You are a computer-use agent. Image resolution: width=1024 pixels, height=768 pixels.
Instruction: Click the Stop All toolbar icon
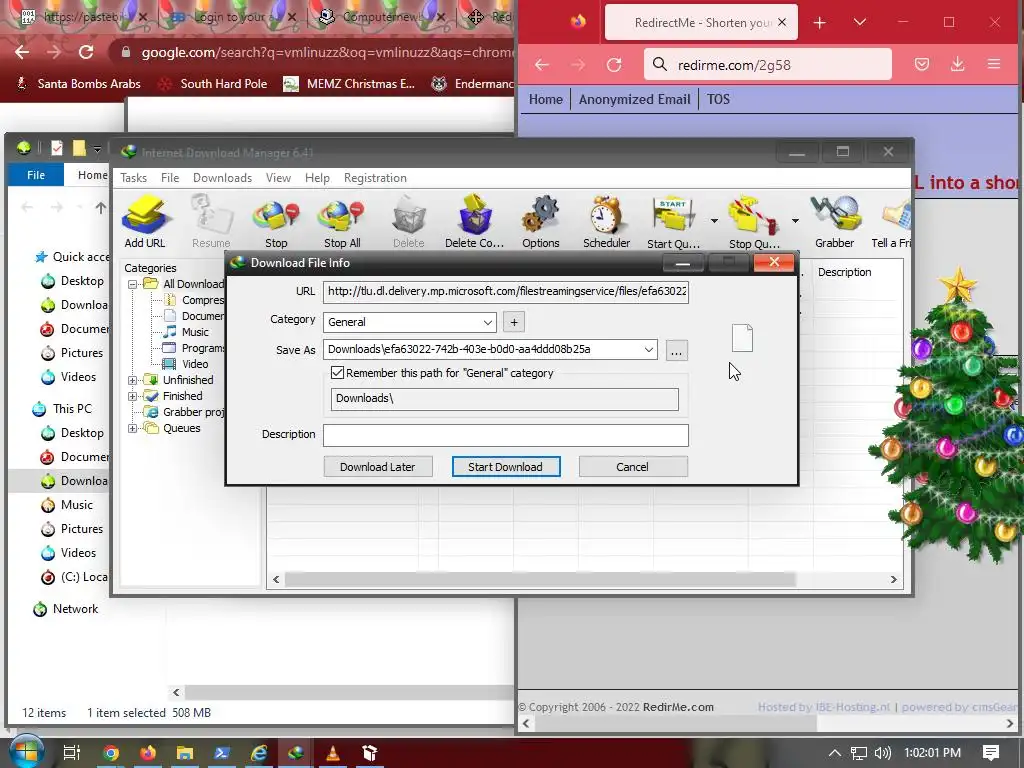342,221
